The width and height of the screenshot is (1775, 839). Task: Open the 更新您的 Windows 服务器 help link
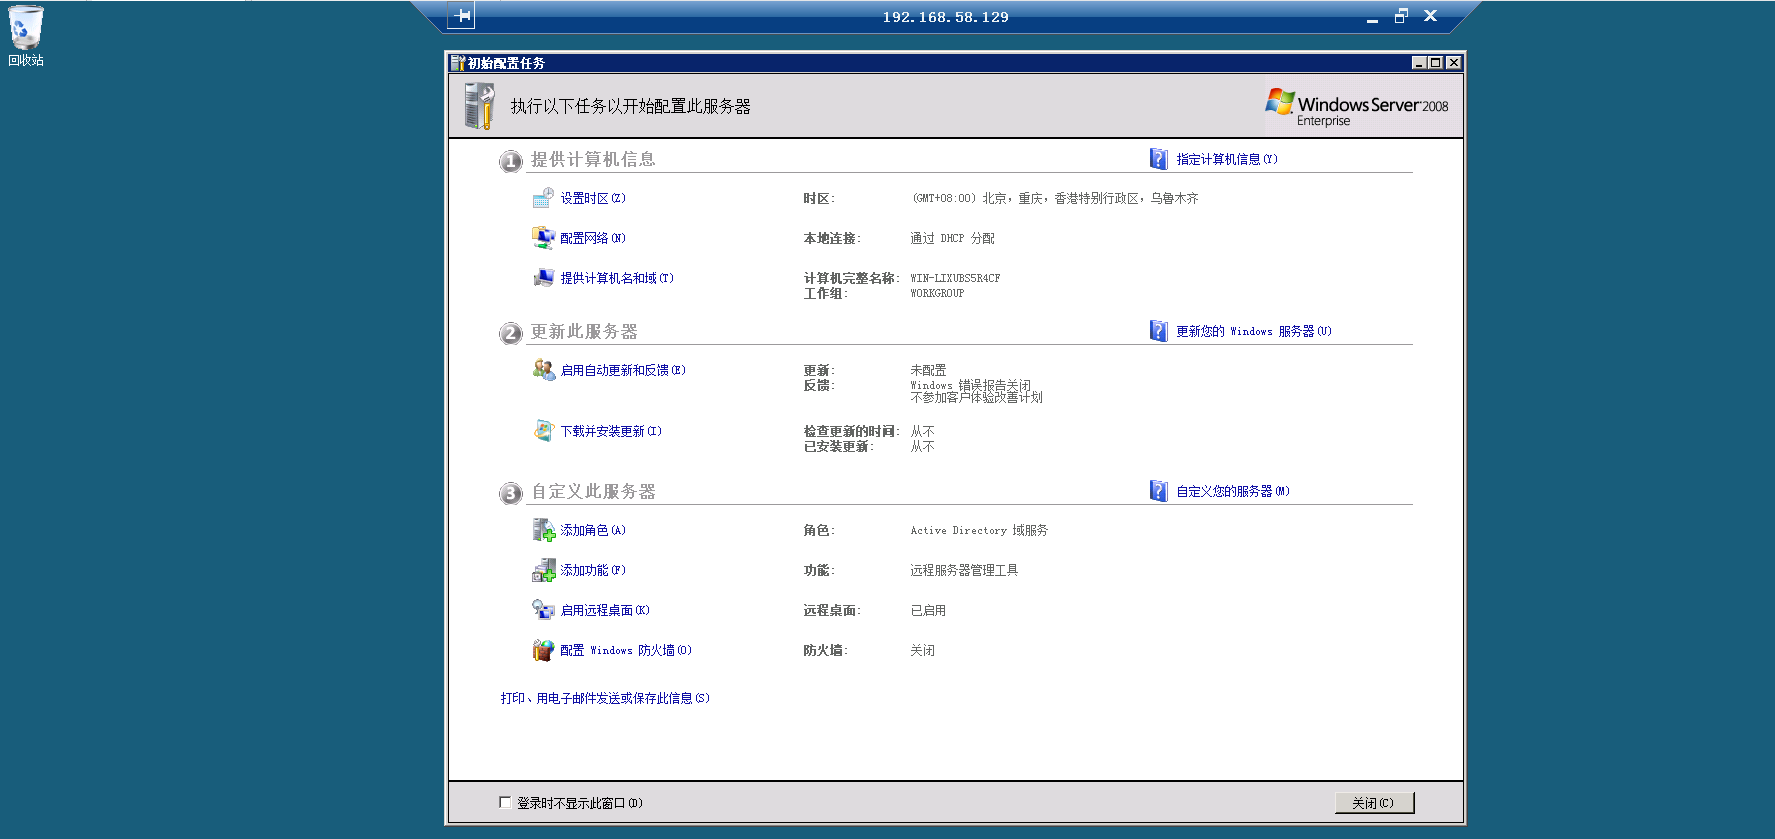pyautogui.click(x=1253, y=331)
